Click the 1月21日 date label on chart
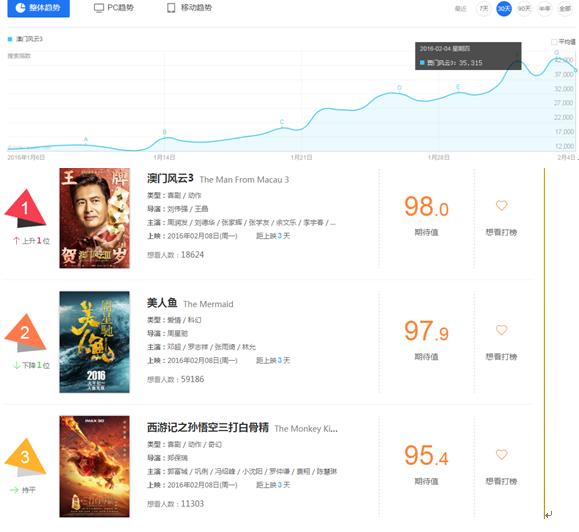The width and height of the screenshot is (579, 532). 301,158
